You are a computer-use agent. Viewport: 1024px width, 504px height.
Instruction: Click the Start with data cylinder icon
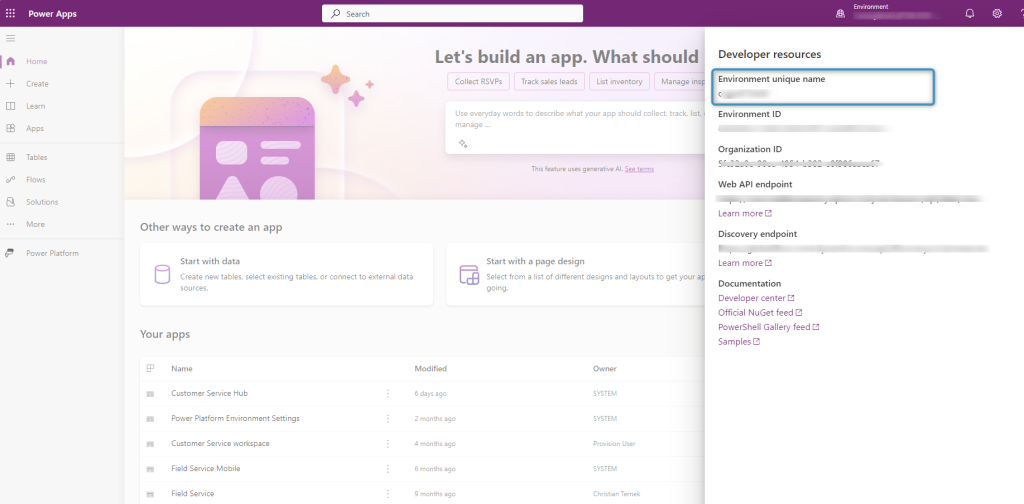(162, 274)
